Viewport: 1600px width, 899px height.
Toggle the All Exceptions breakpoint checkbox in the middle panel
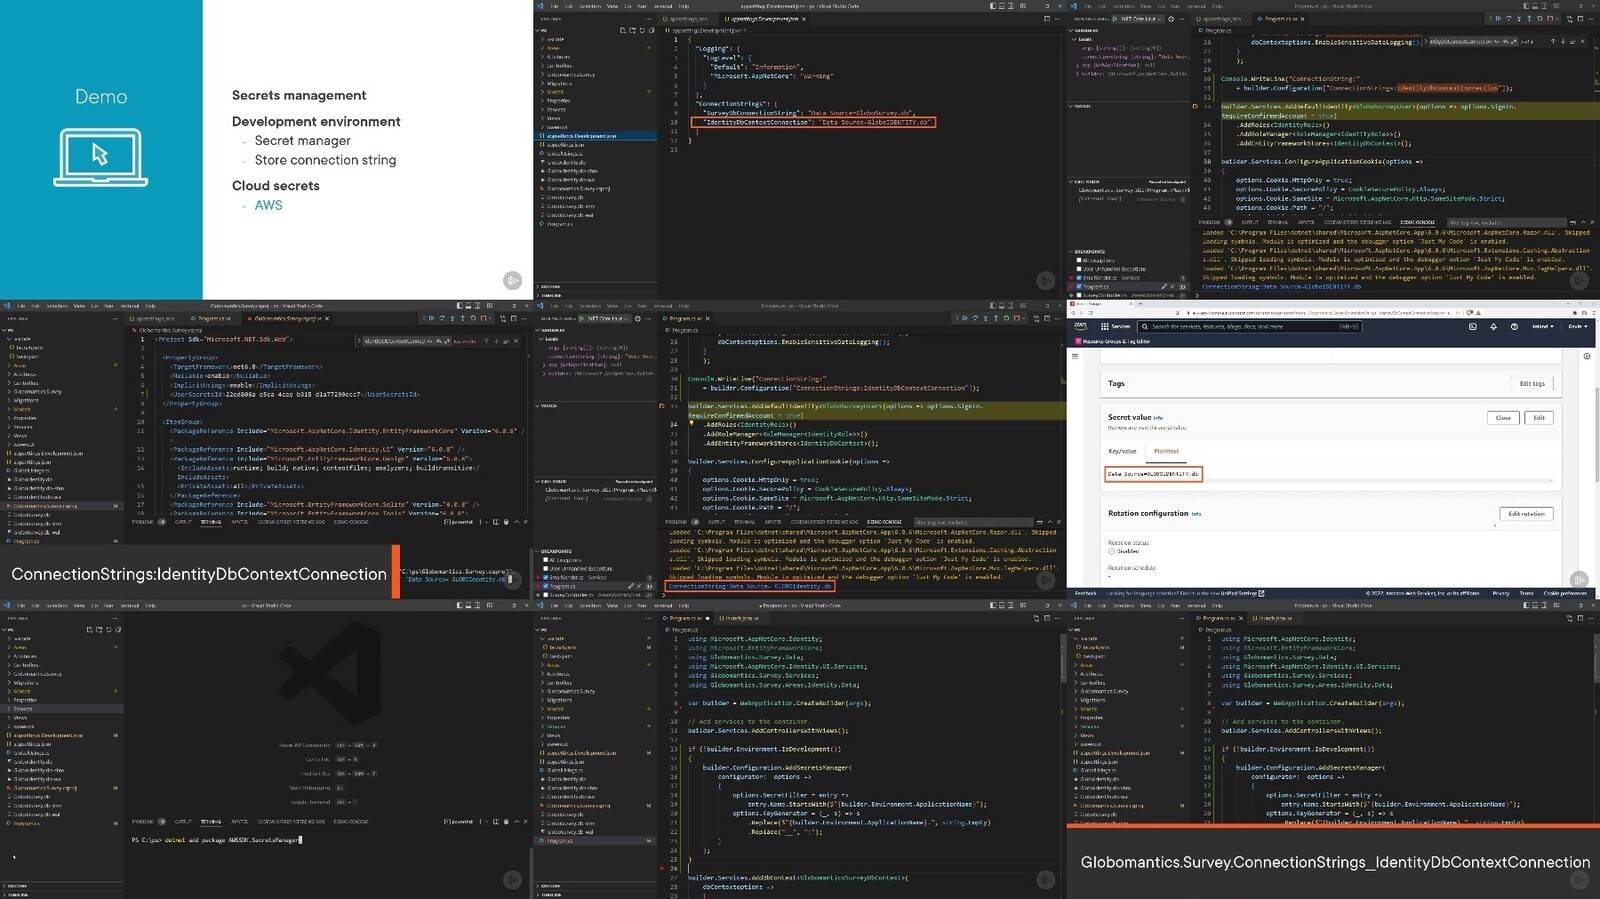[x=544, y=560]
